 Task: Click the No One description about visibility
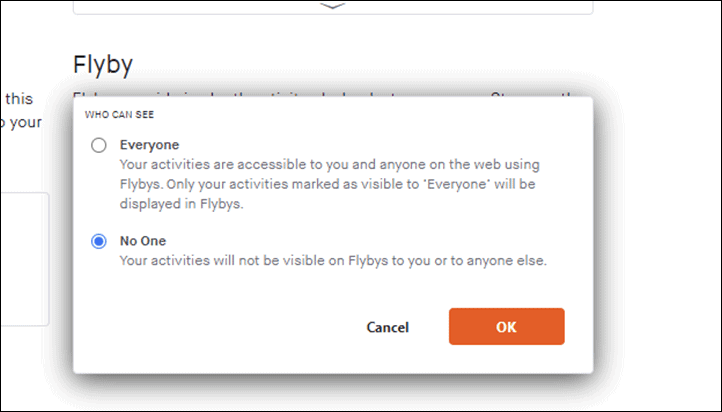tap(333, 261)
